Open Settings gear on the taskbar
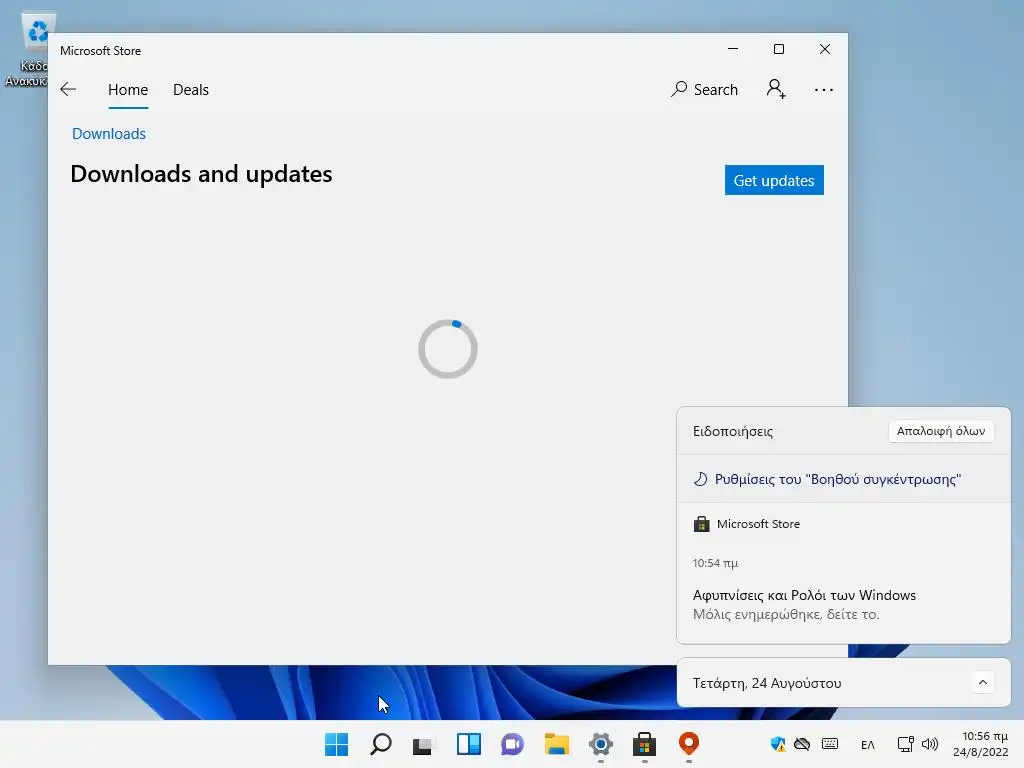The image size is (1024, 768). click(600, 744)
